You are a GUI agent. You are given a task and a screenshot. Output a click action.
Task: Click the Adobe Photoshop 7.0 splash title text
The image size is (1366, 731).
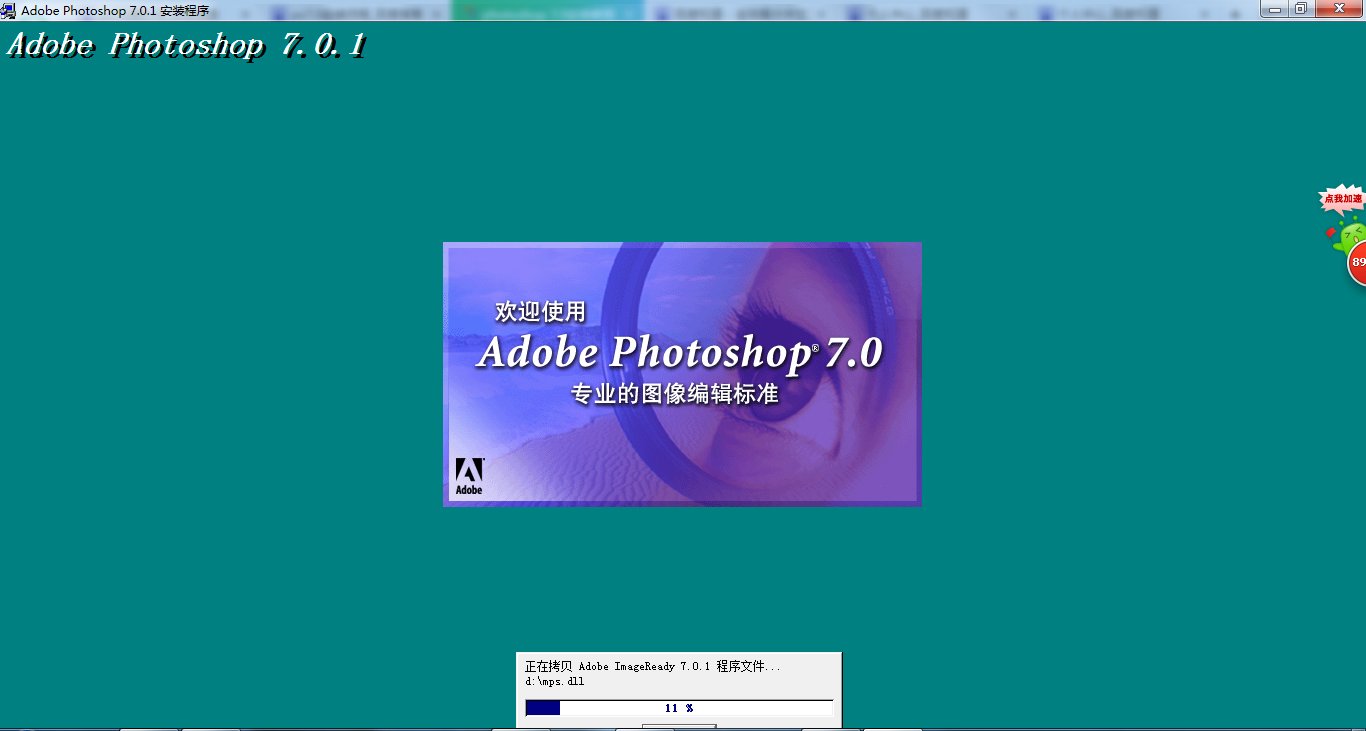(x=680, y=353)
